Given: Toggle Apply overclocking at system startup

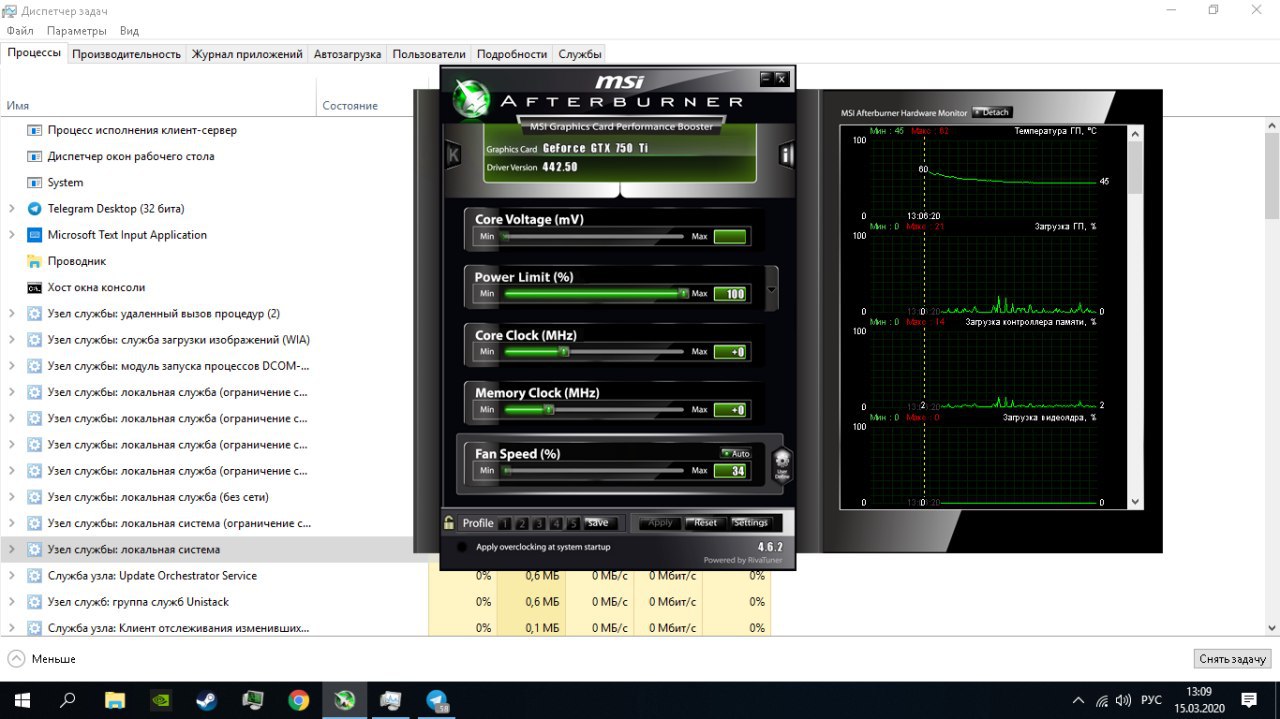Looking at the screenshot, I should pyautogui.click(x=462, y=547).
